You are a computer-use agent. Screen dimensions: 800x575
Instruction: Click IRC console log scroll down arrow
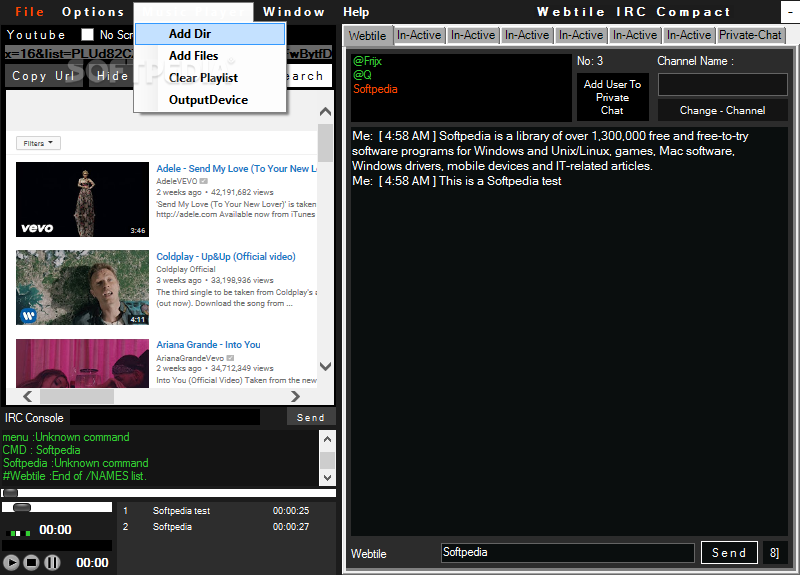coord(328,478)
